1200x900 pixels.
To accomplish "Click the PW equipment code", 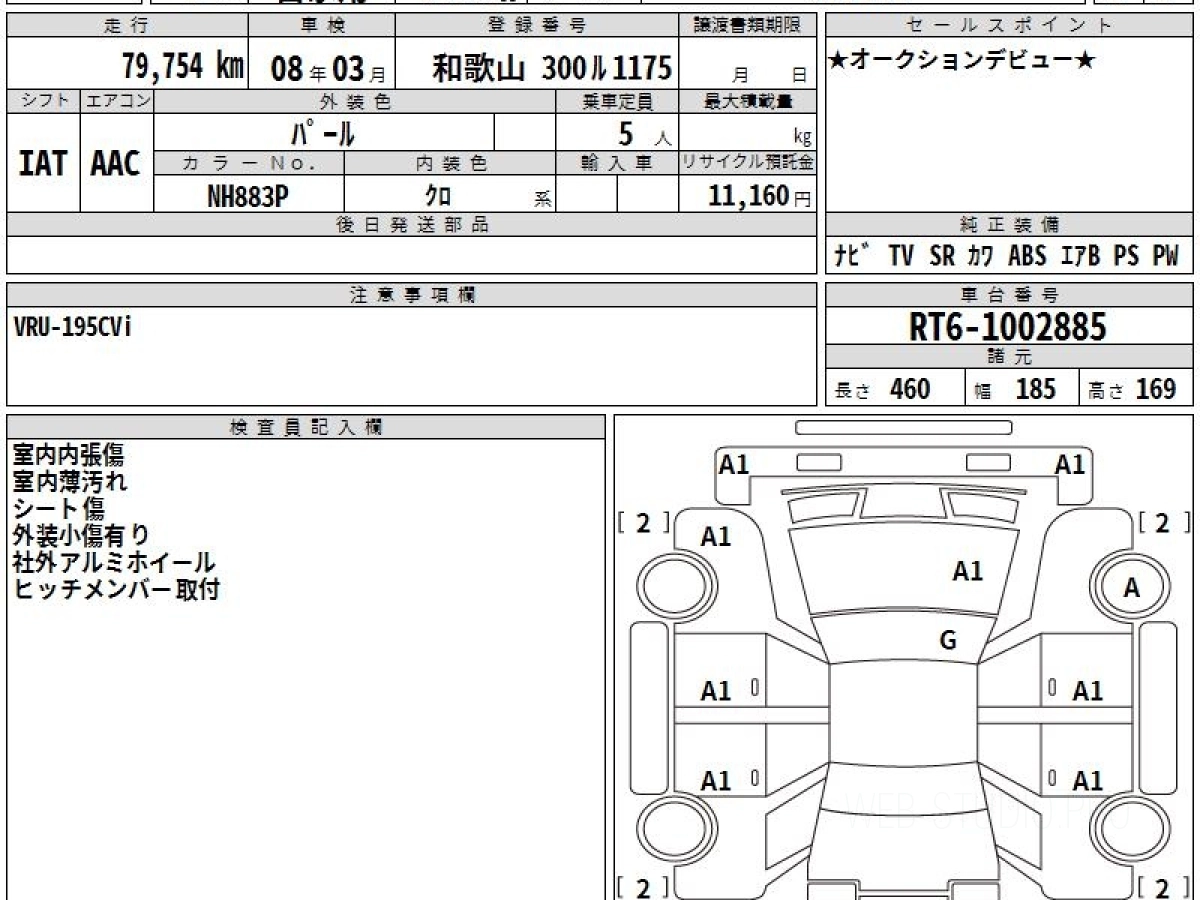I will pos(1166,256).
